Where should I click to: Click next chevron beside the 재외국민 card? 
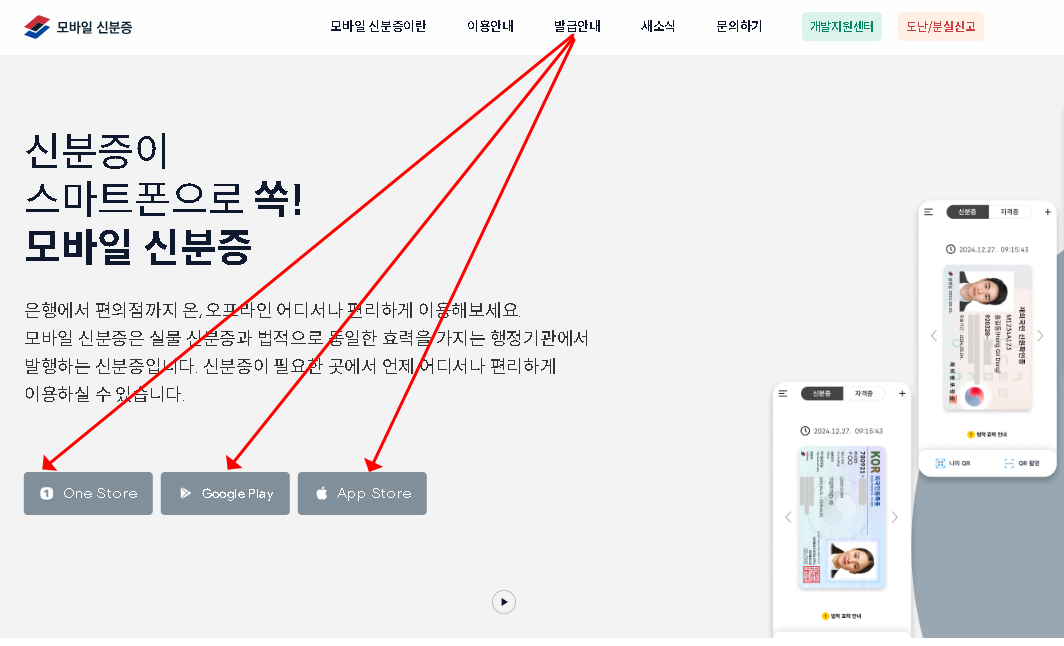click(1040, 336)
